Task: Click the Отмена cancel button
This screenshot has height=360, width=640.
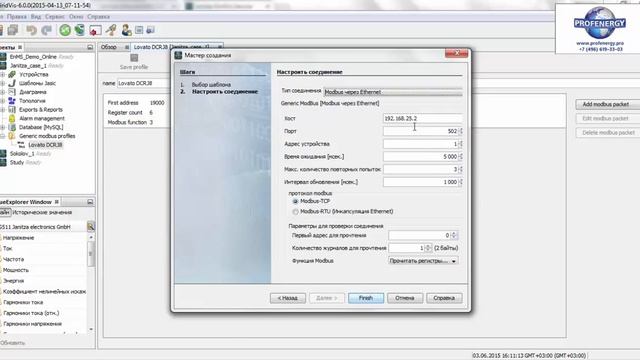Action: point(404,298)
